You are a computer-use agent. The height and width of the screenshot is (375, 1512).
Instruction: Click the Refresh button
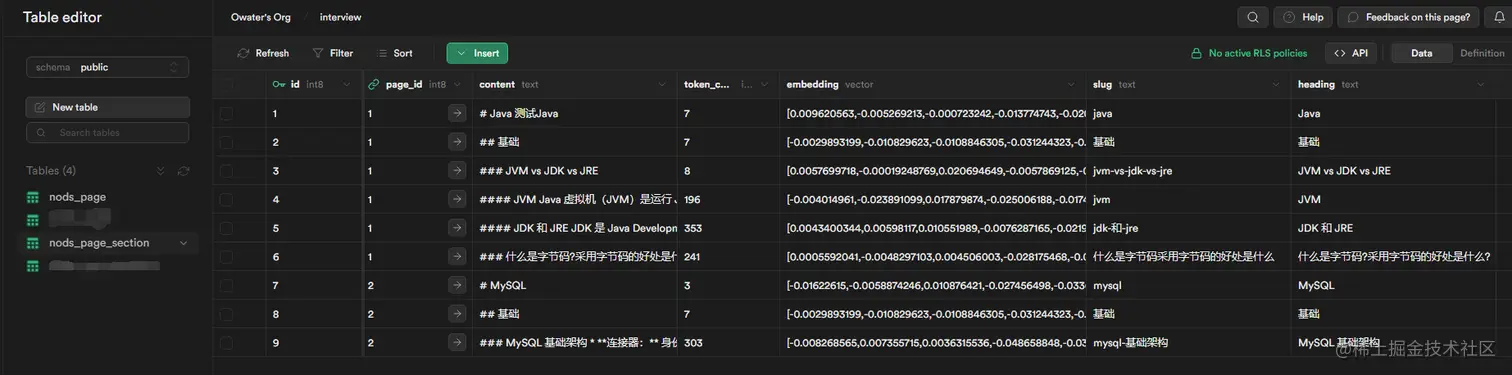click(263, 53)
